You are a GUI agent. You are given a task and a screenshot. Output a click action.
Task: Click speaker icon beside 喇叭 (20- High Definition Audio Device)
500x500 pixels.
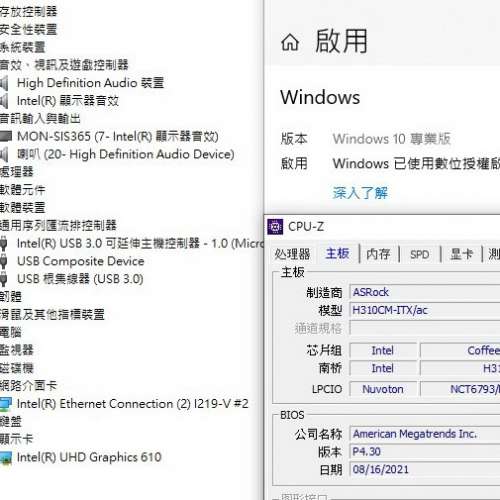click(4, 154)
